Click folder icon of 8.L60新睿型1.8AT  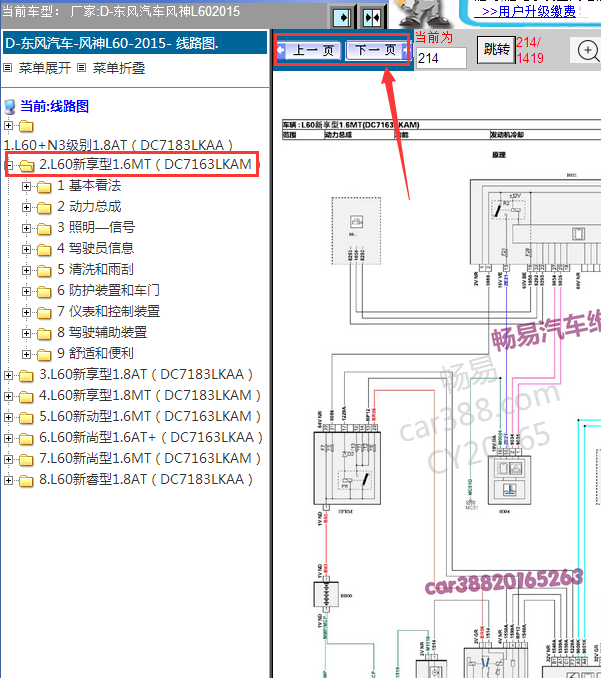26,481
